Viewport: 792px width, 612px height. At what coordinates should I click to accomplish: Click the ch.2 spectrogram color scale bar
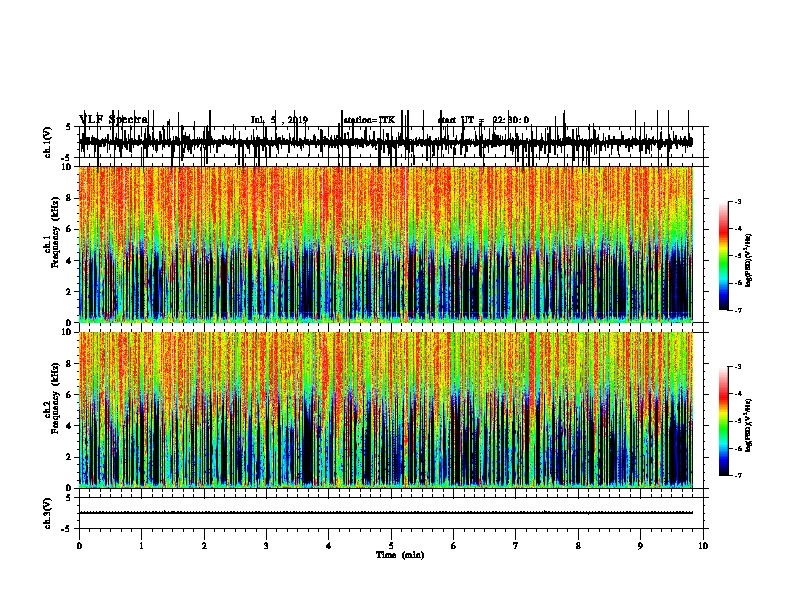724,421
